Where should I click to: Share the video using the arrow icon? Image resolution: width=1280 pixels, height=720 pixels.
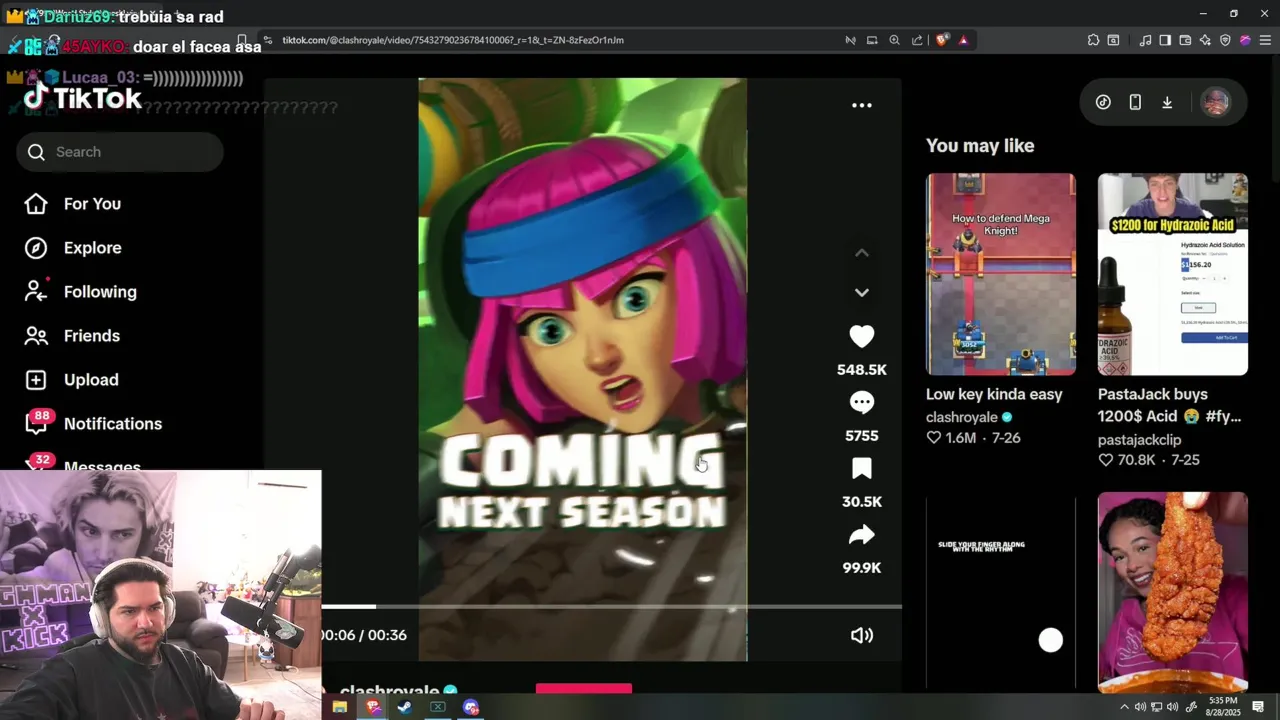[x=861, y=535]
